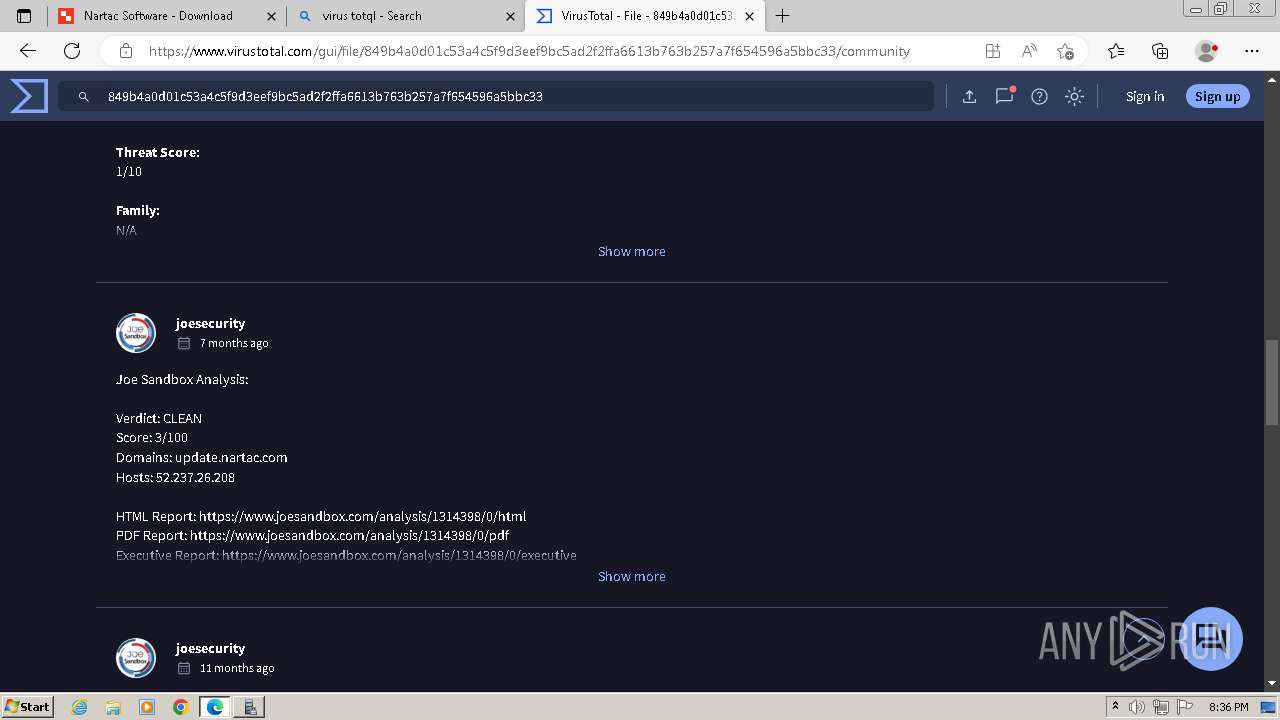Open the tab actions menu icon
1280x720 pixels.
(24, 16)
